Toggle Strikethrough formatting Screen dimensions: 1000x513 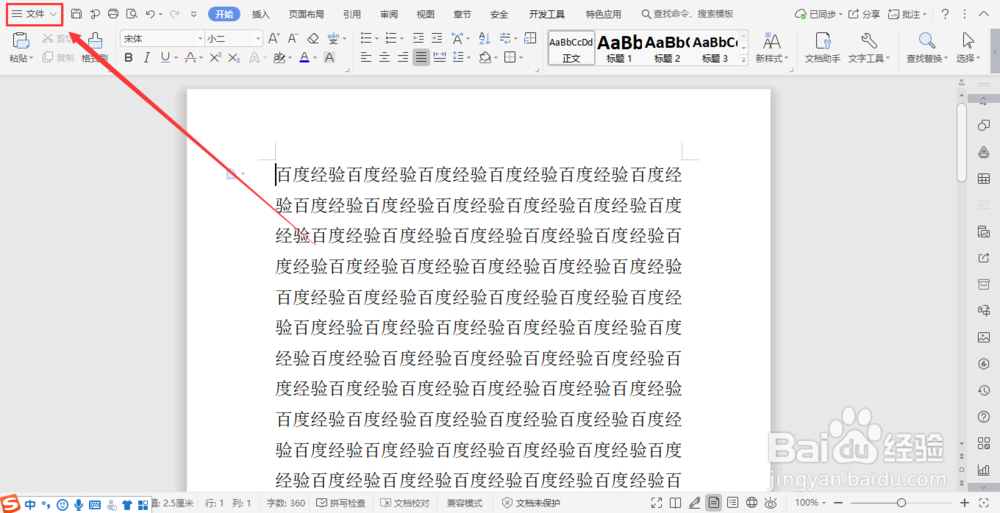(190, 57)
